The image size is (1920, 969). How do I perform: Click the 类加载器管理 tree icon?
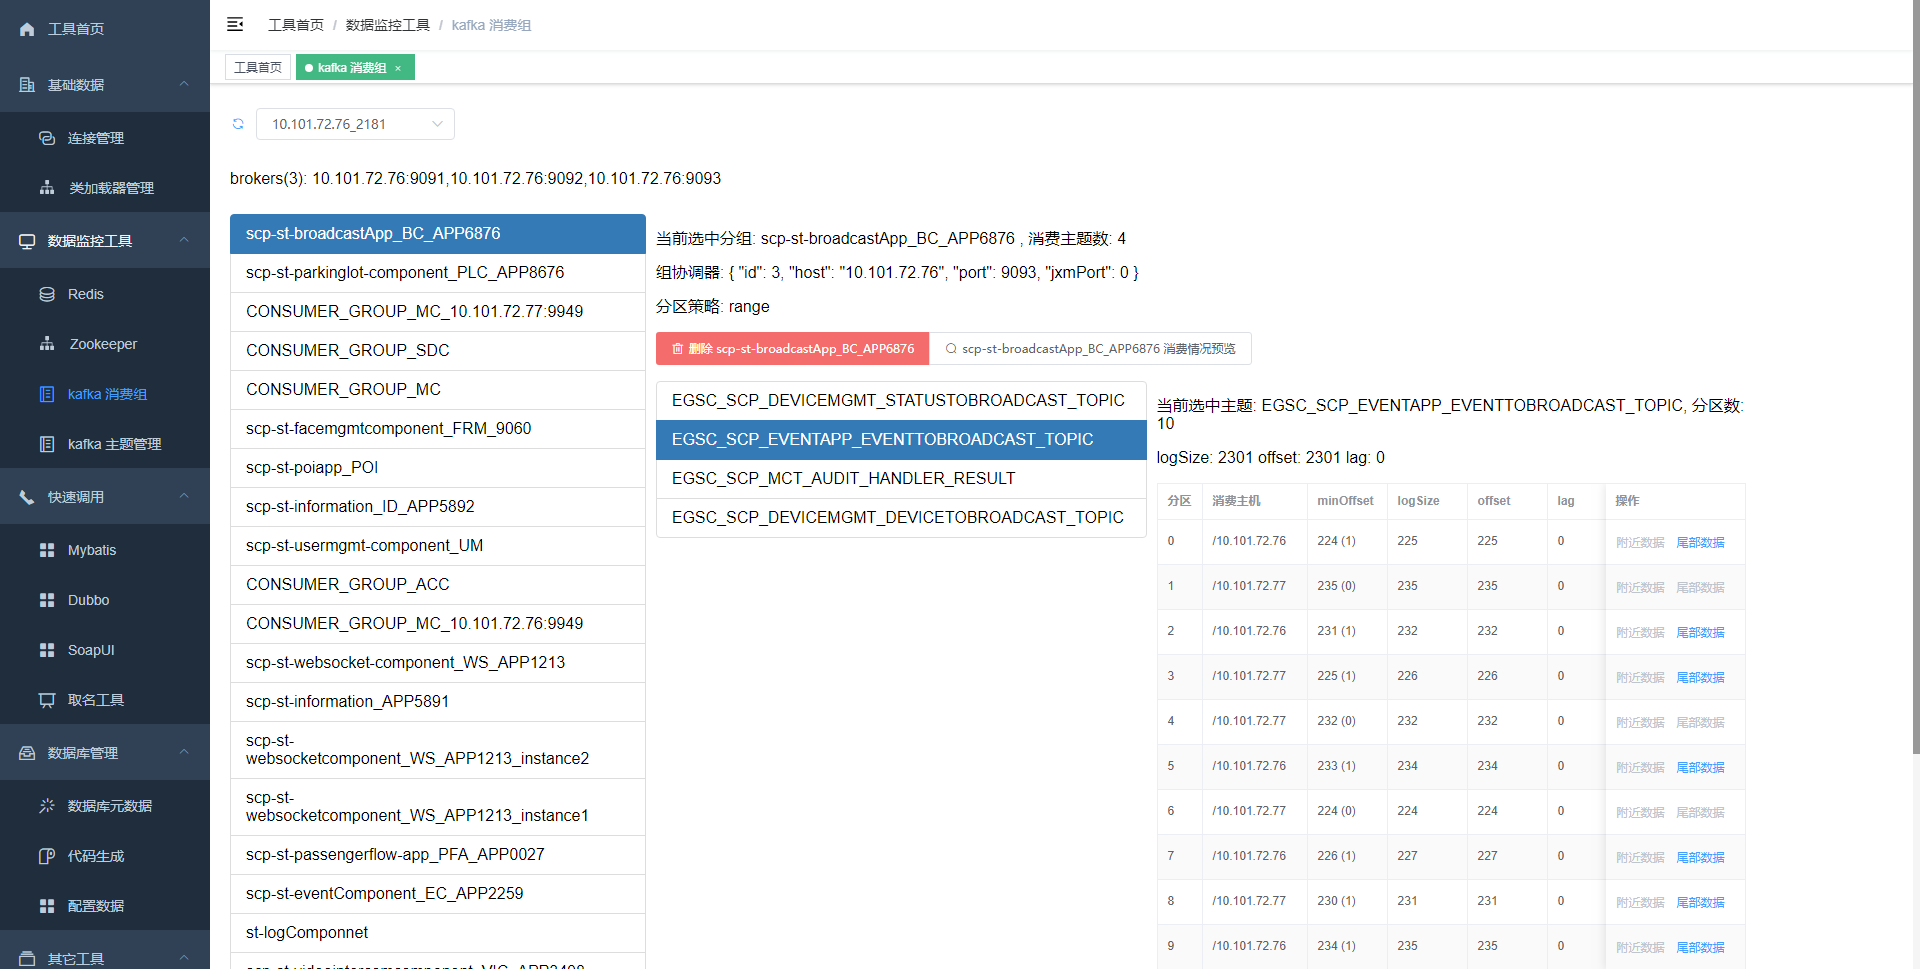(x=47, y=188)
